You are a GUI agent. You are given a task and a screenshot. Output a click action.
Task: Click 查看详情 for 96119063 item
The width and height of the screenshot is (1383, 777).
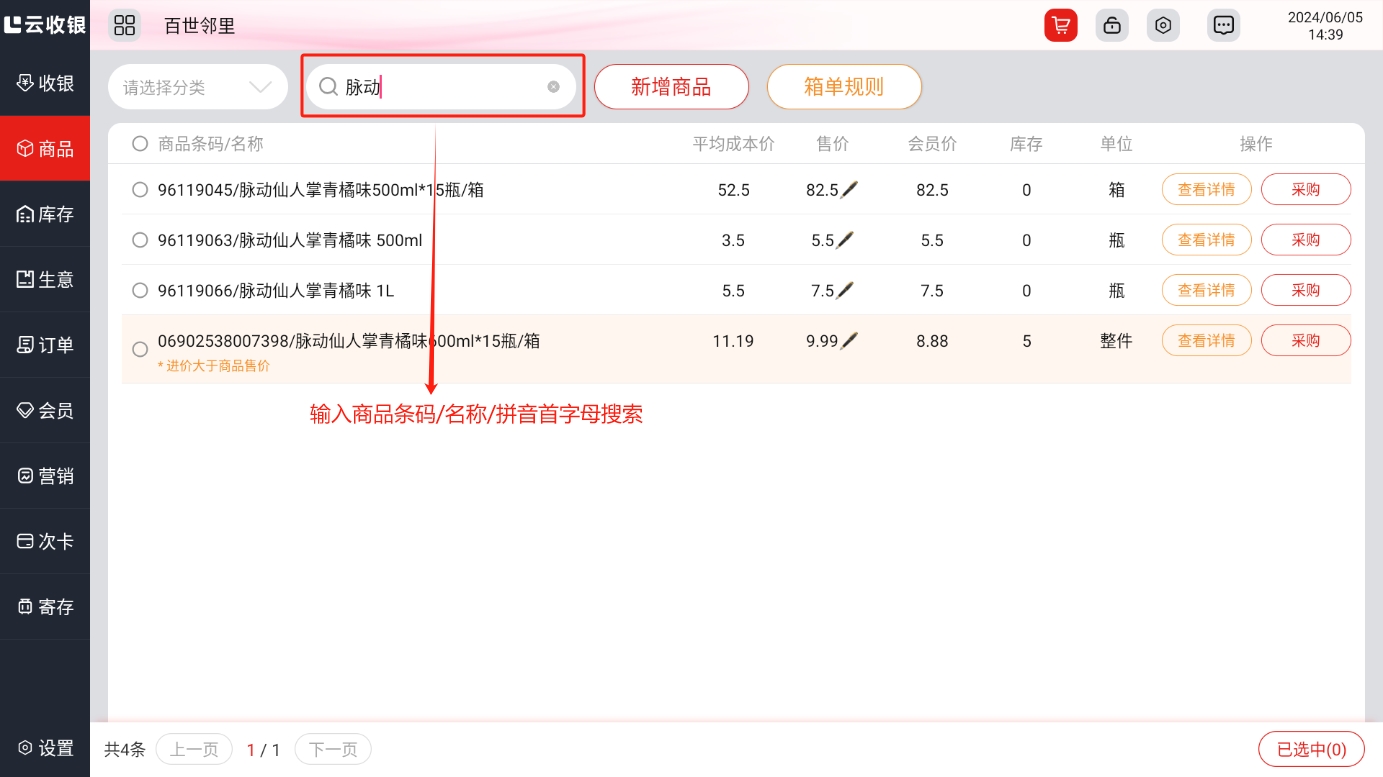[1206, 240]
